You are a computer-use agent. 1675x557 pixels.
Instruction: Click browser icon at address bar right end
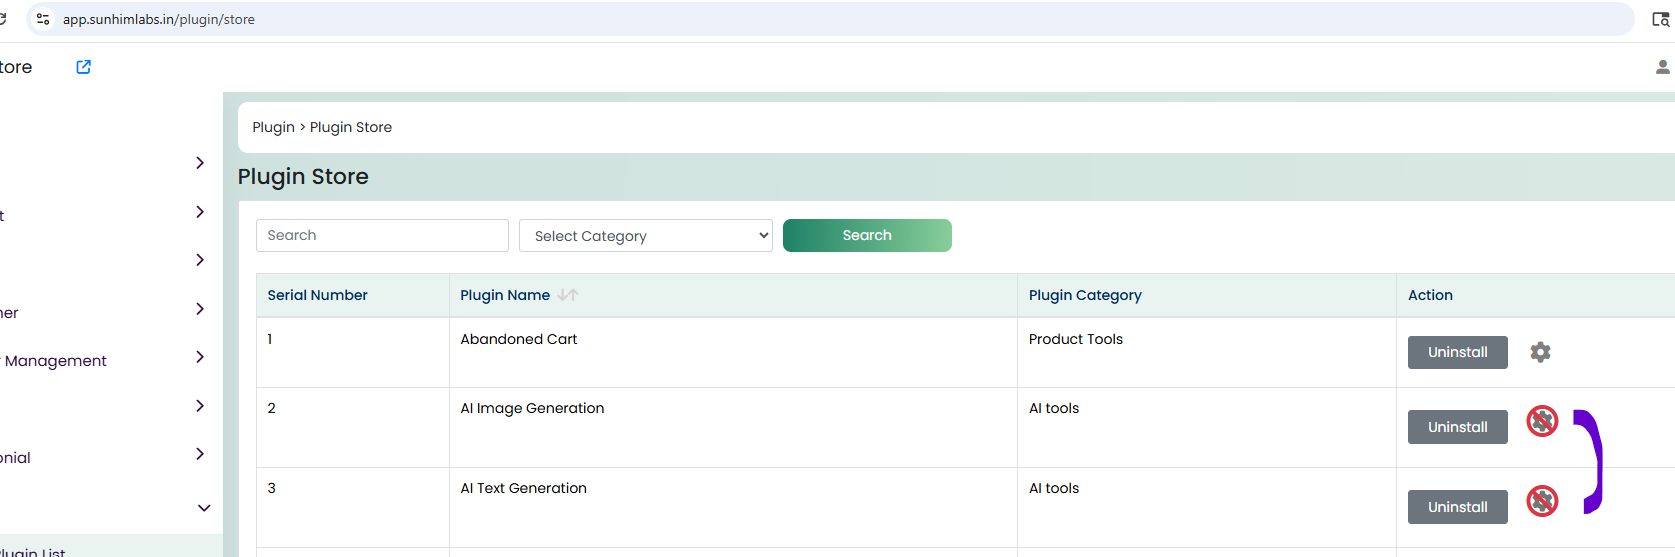(x=1660, y=19)
